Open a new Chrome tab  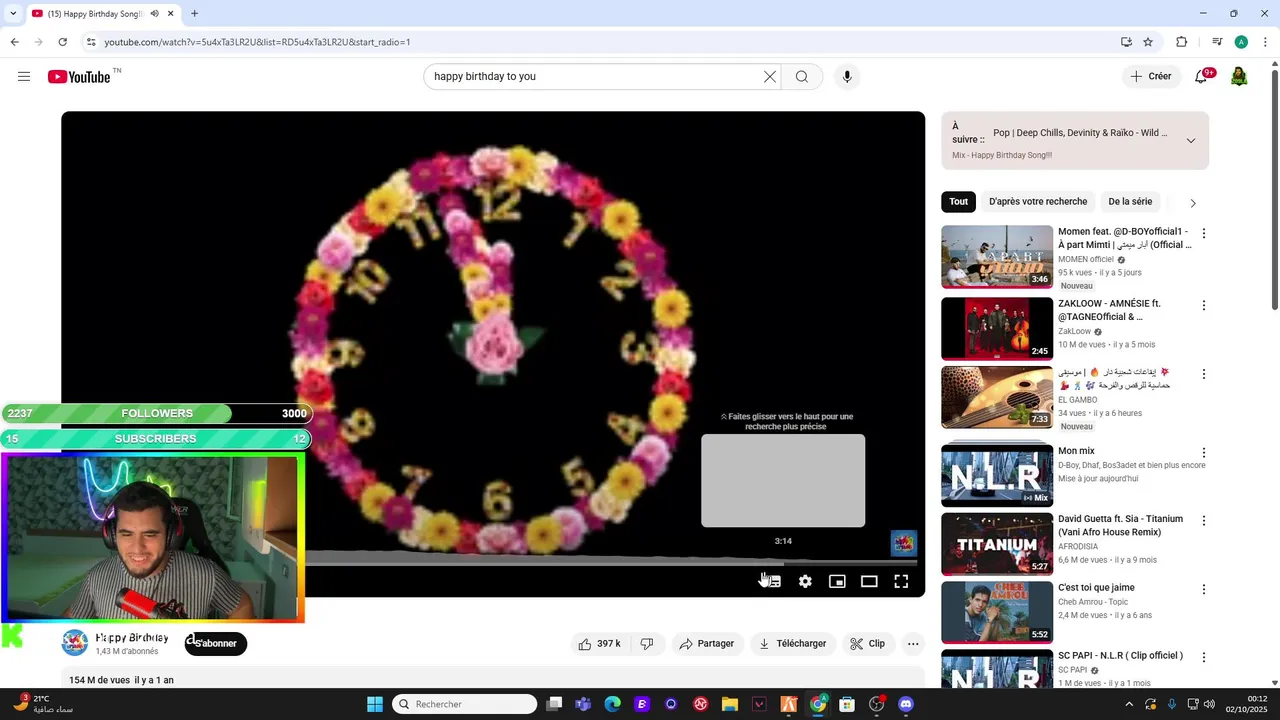(x=194, y=14)
